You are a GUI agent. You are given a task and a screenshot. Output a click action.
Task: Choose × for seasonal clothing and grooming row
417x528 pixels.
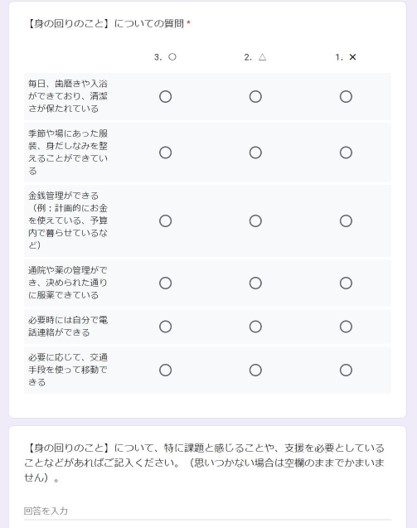tap(346, 153)
